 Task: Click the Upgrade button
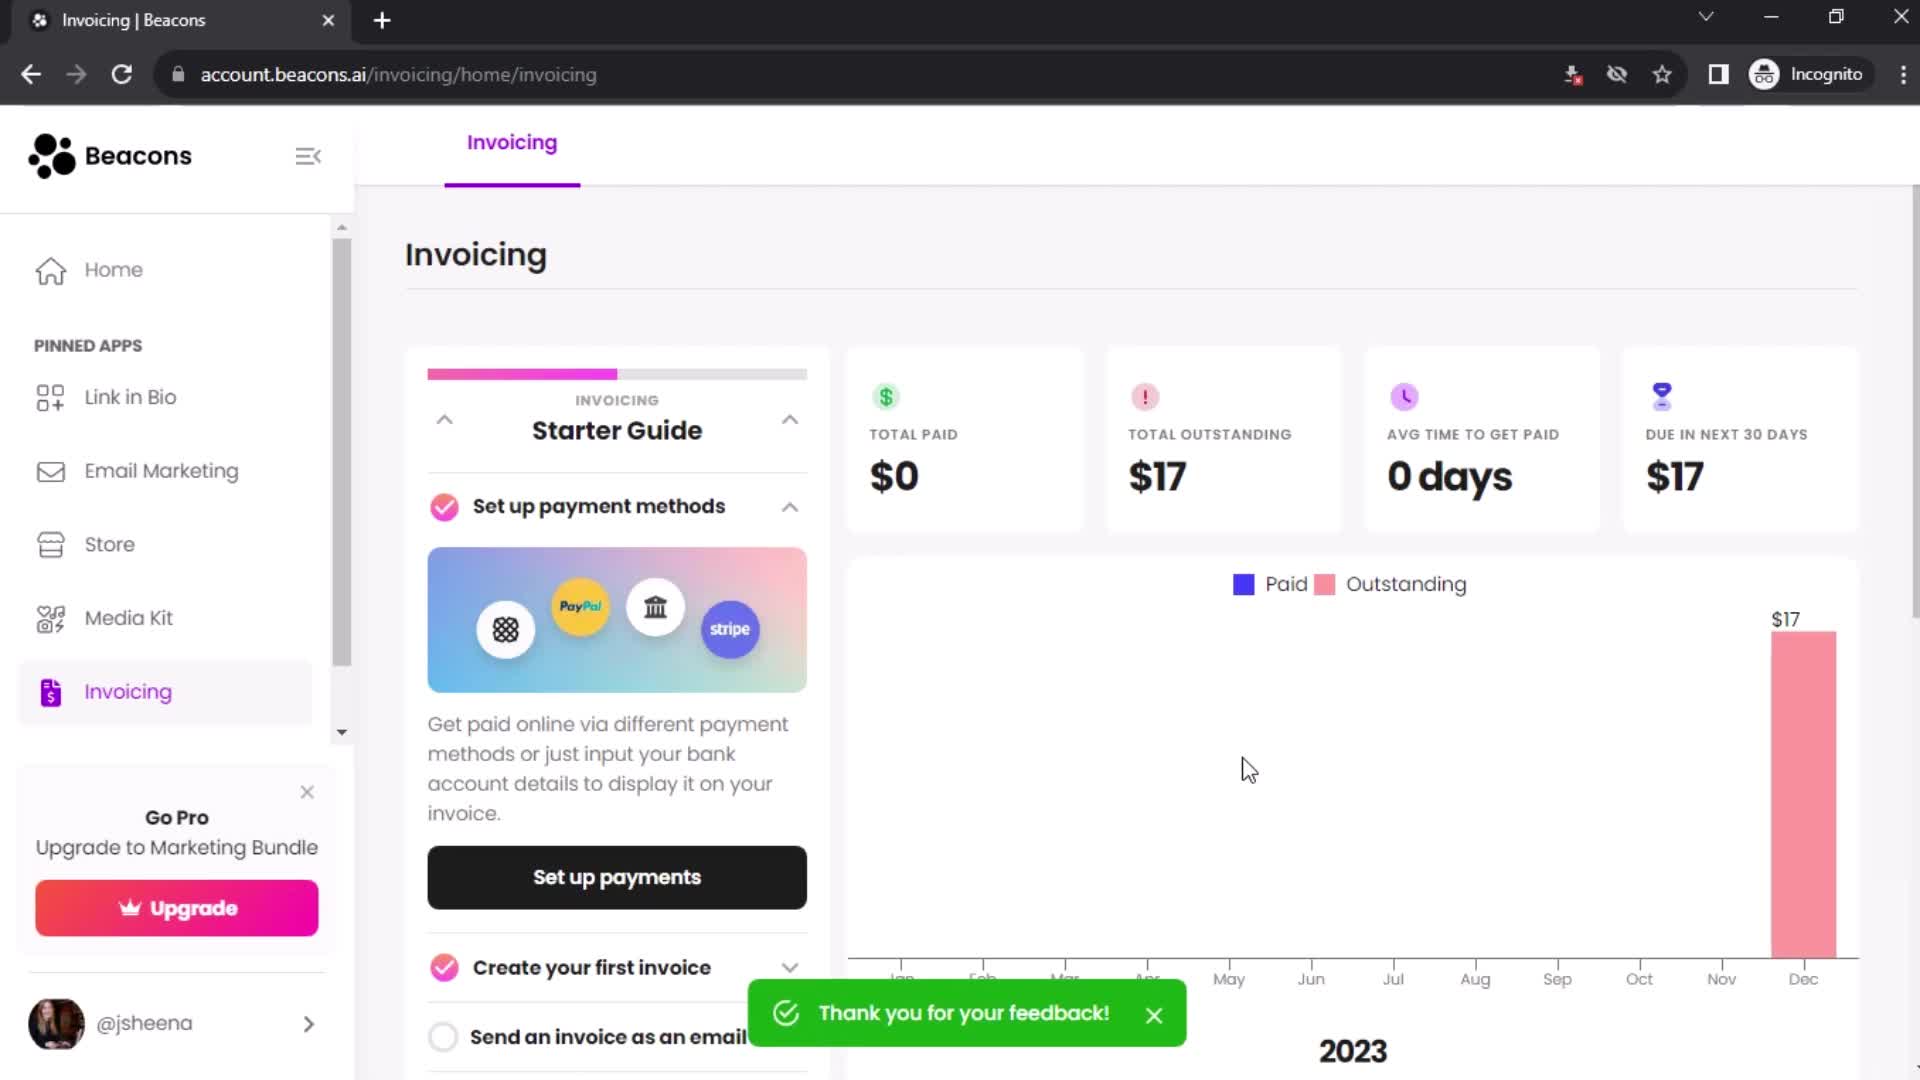[x=177, y=907]
